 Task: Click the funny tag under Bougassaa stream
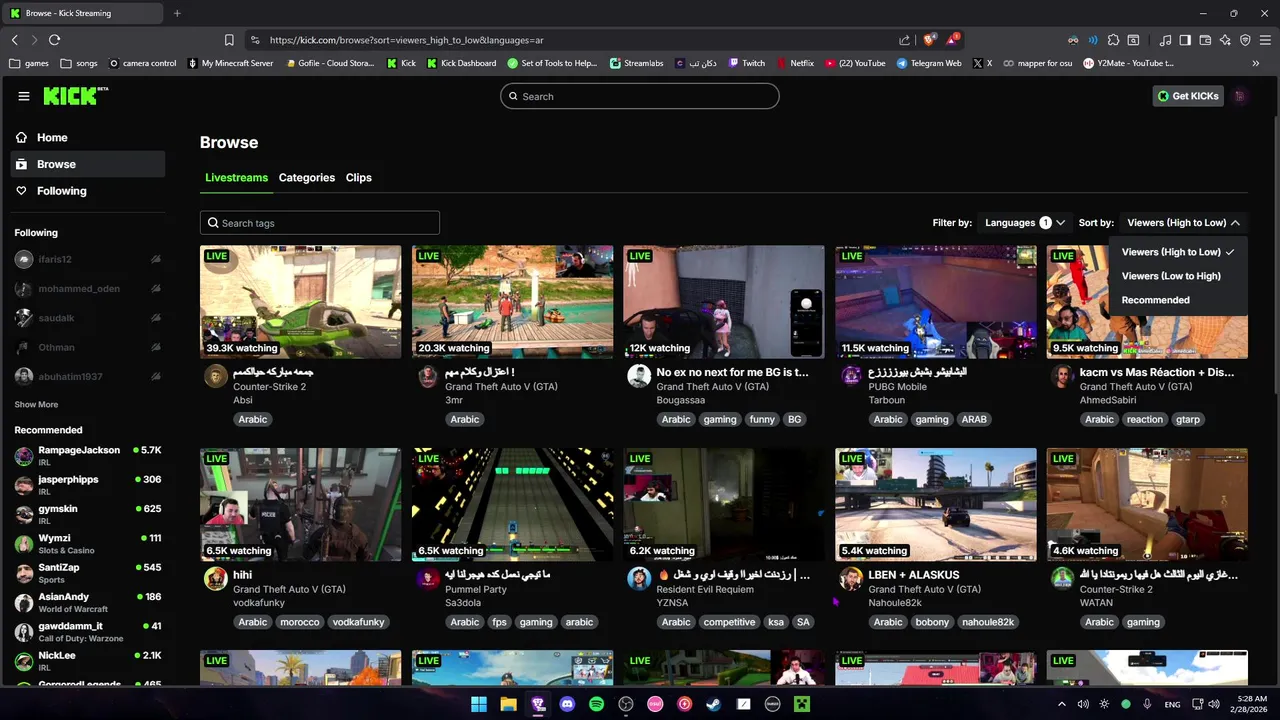click(762, 420)
